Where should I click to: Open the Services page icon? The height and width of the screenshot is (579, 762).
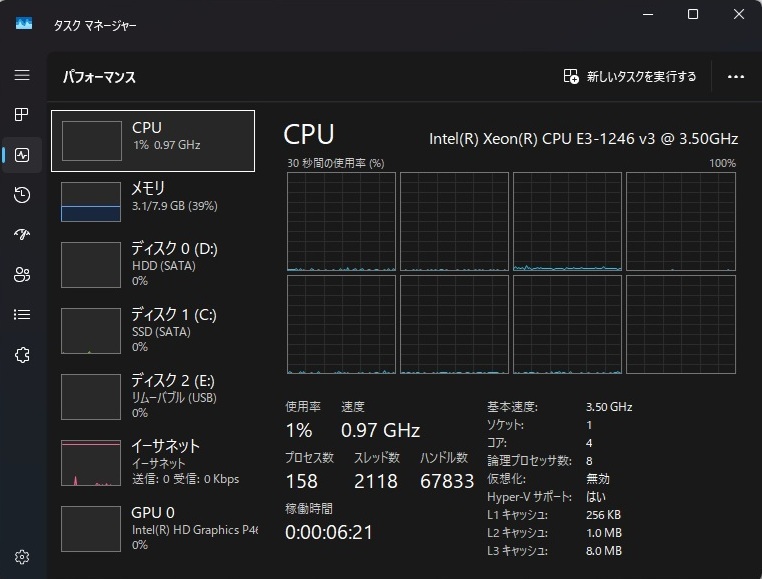click(22, 354)
